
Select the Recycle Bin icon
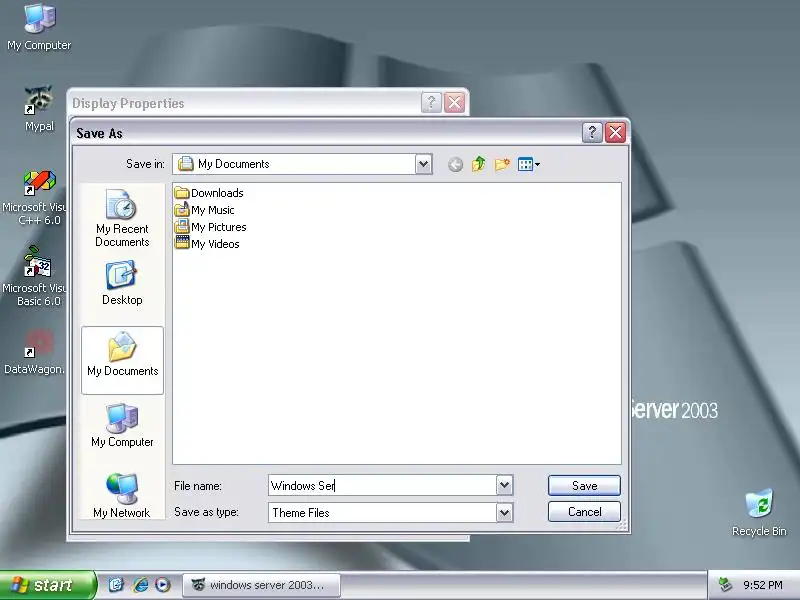[x=759, y=512]
